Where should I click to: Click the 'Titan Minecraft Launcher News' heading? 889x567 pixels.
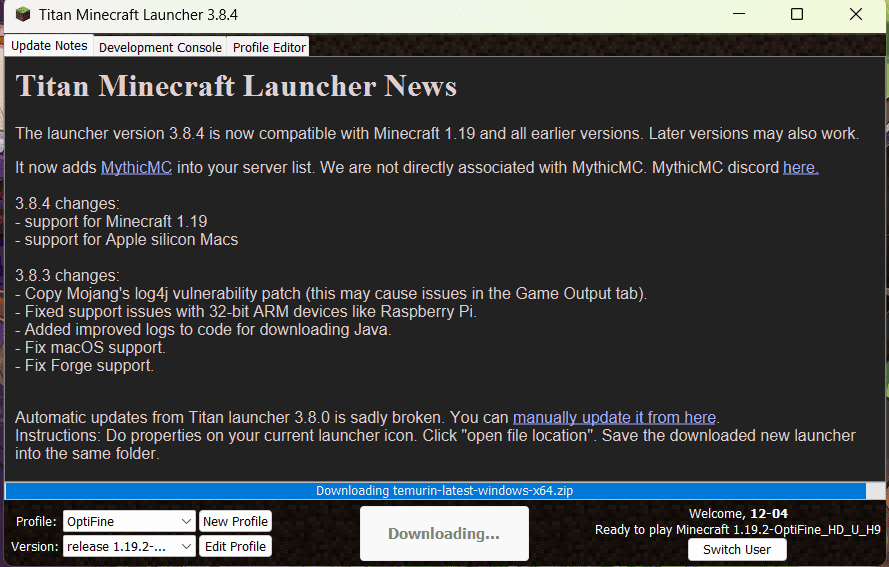click(x=236, y=86)
